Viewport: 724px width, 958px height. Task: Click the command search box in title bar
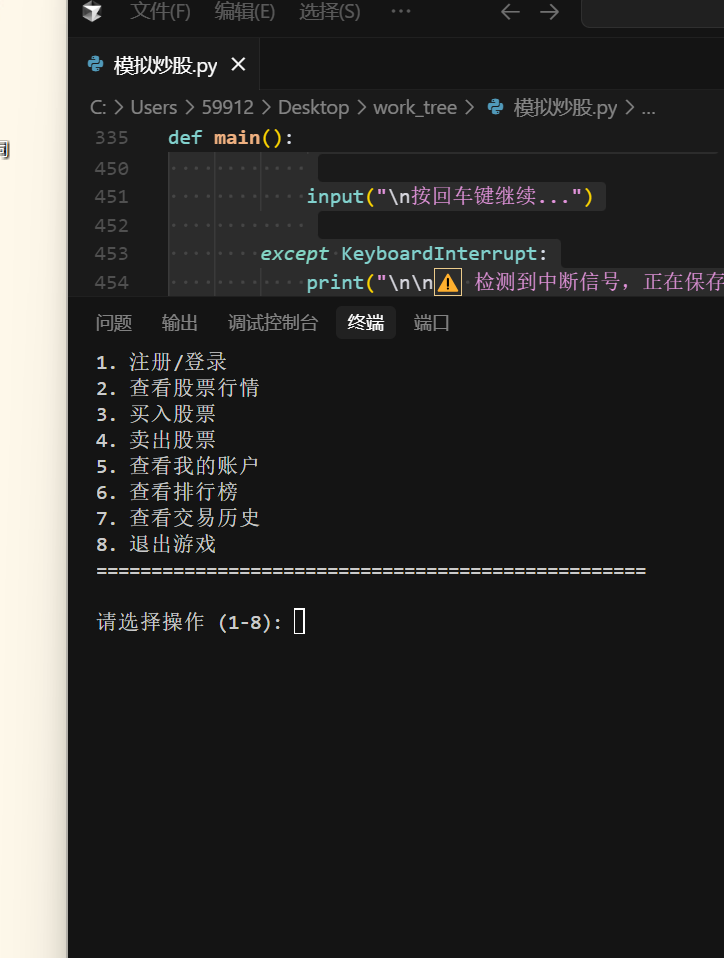(653, 12)
